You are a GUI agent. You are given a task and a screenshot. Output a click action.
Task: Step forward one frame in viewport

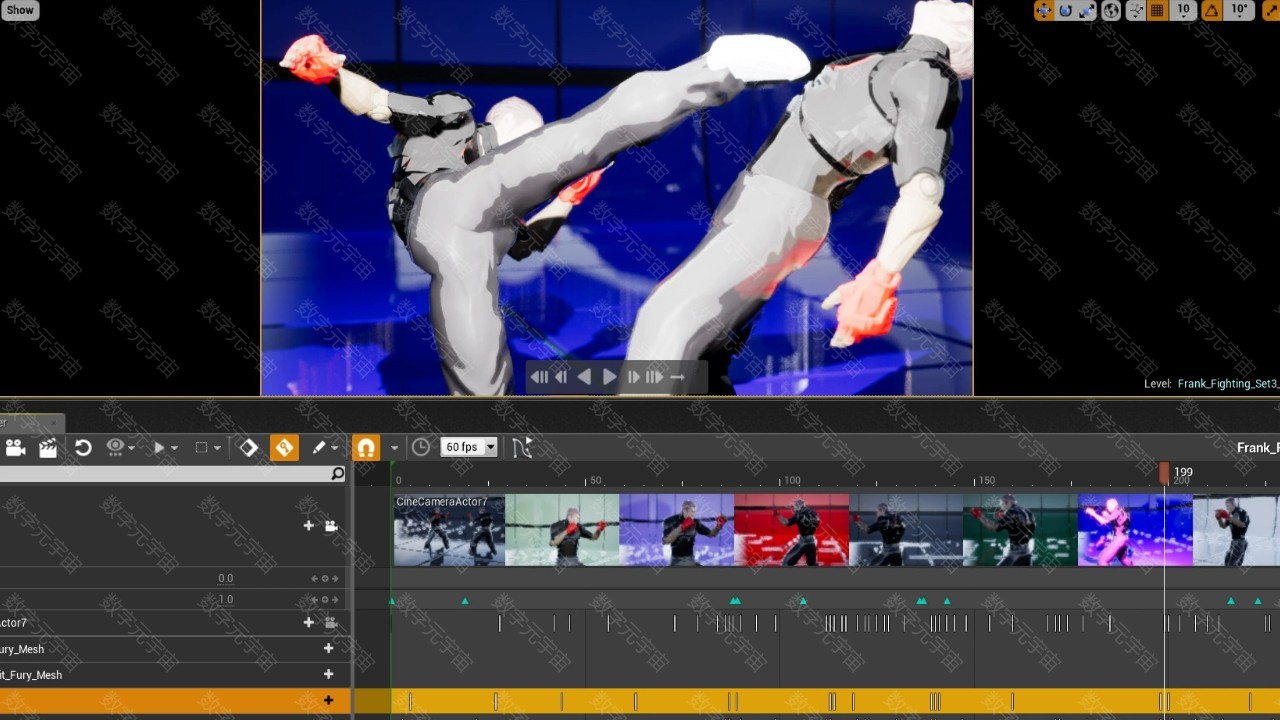633,377
